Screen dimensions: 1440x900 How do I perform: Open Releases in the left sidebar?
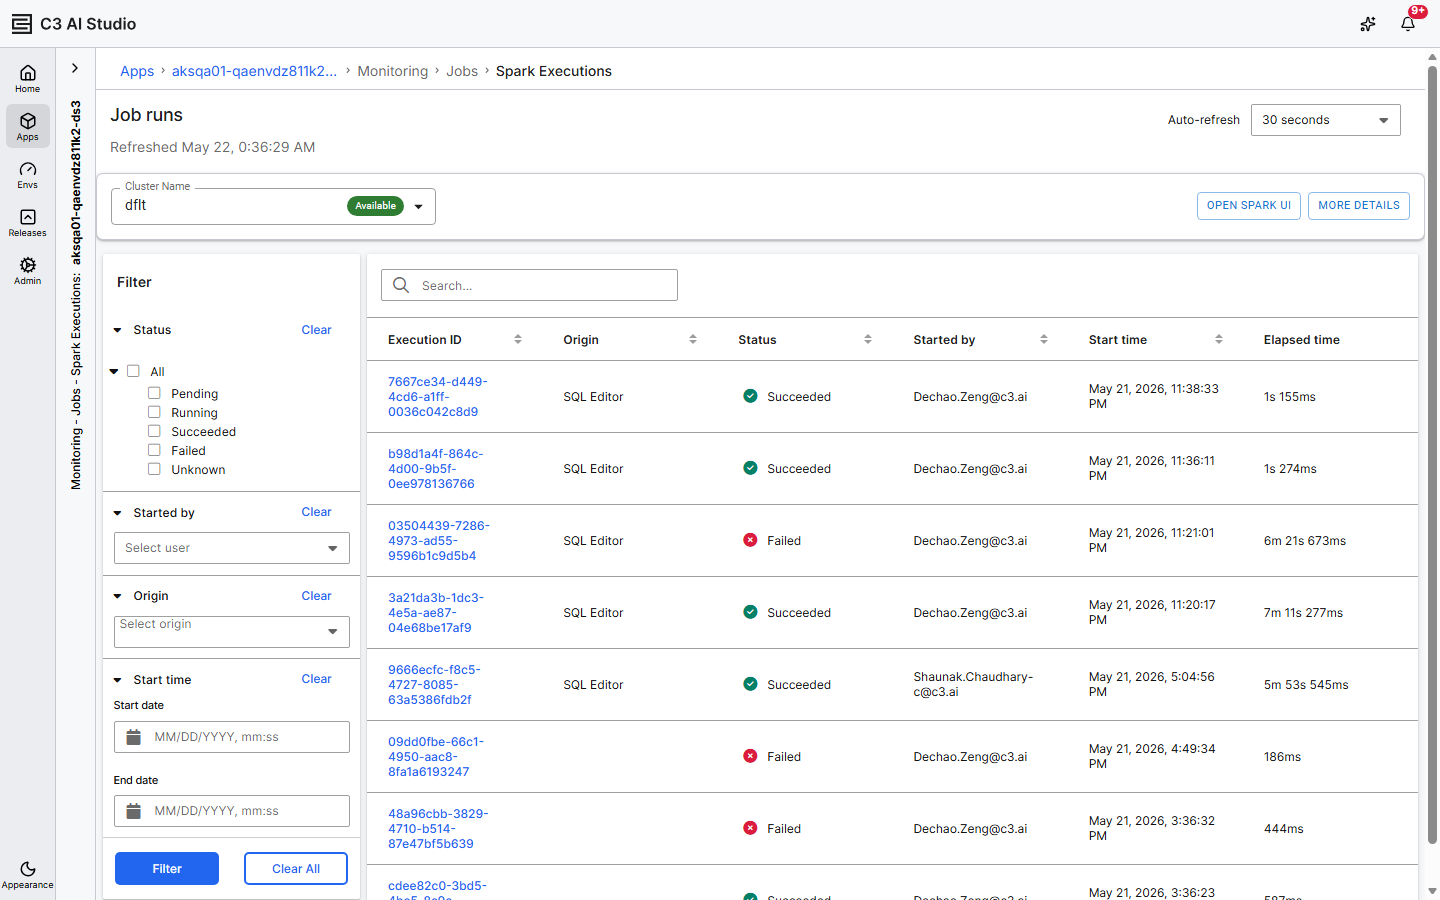(28, 223)
